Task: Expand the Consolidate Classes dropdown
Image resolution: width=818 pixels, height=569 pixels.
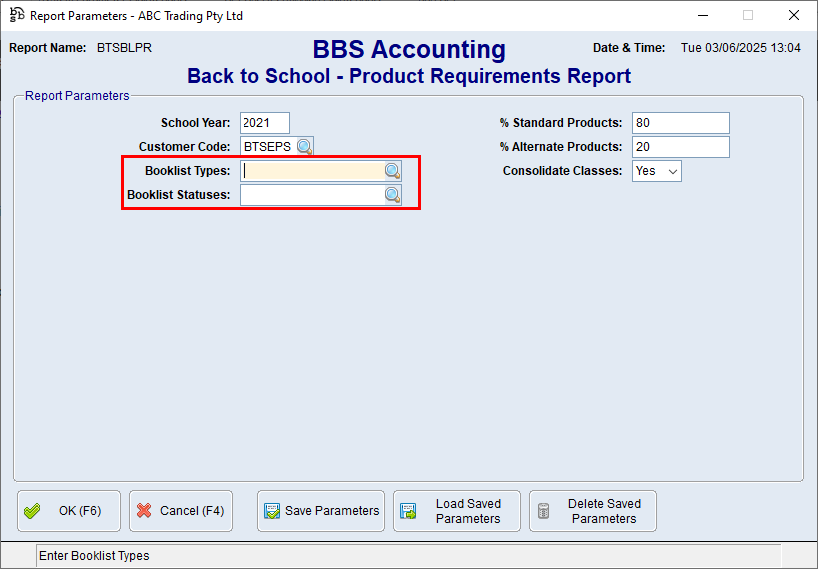Action: pos(673,171)
